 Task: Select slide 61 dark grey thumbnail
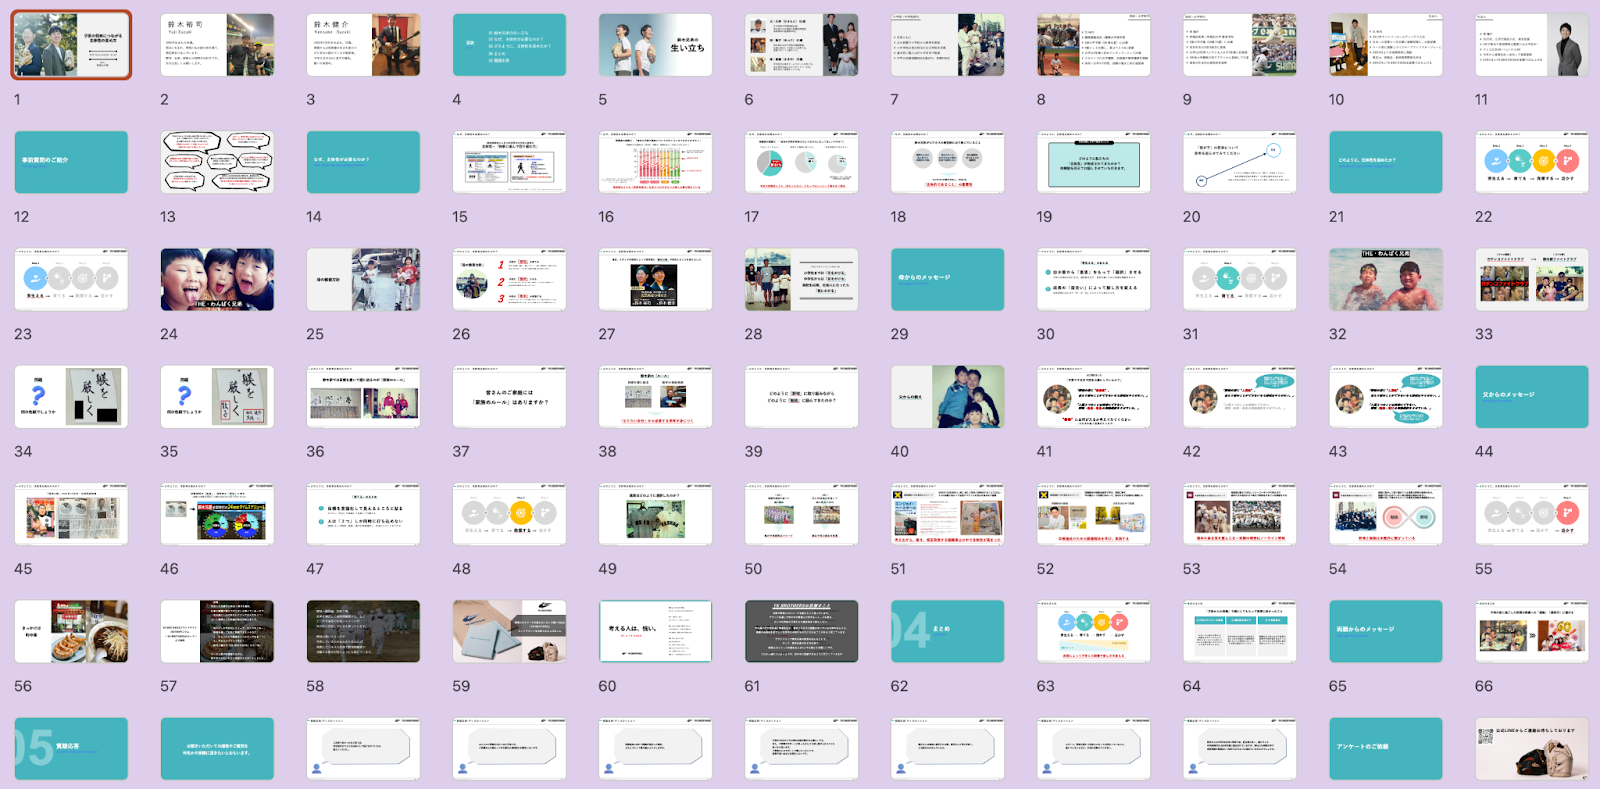(801, 631)
